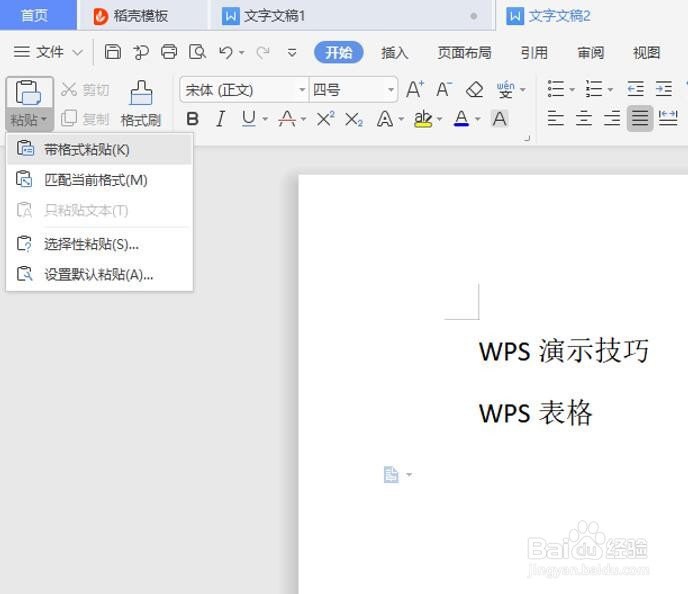Choose 匹配当前格式(M) from paste menu
Screen dimensions: 688x594
click(100, 180)
